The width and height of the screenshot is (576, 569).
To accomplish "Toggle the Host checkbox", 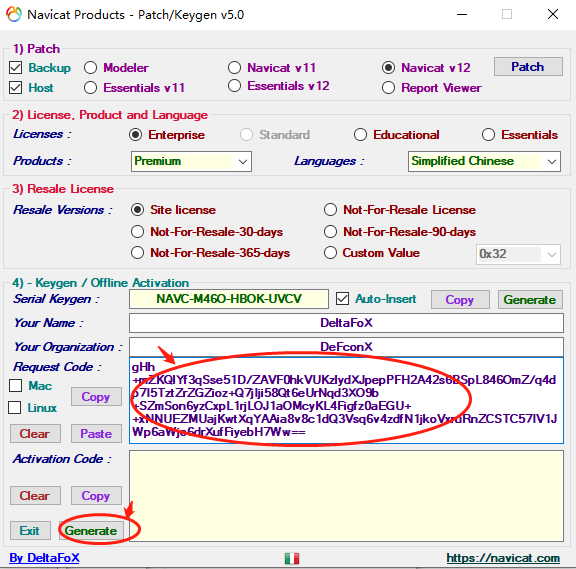I will [15, 88].
